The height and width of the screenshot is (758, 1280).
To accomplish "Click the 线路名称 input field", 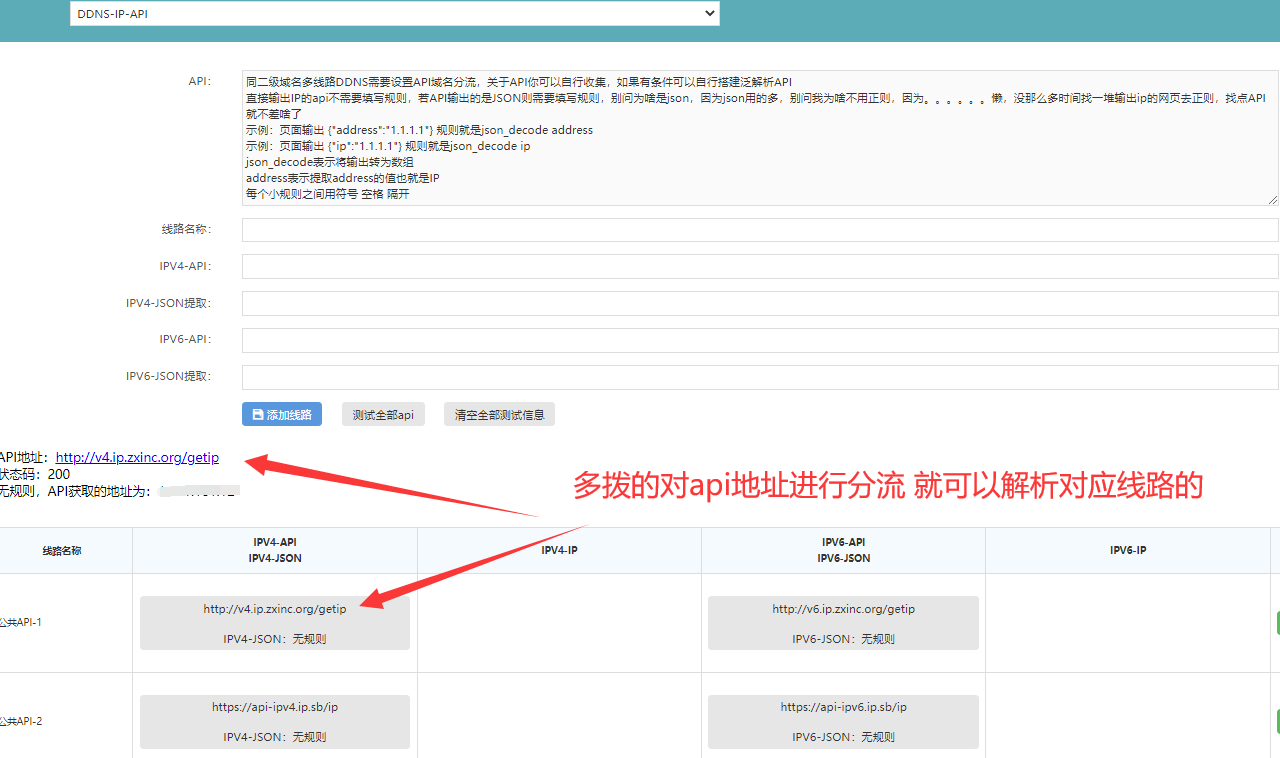I will click(760, 229).
